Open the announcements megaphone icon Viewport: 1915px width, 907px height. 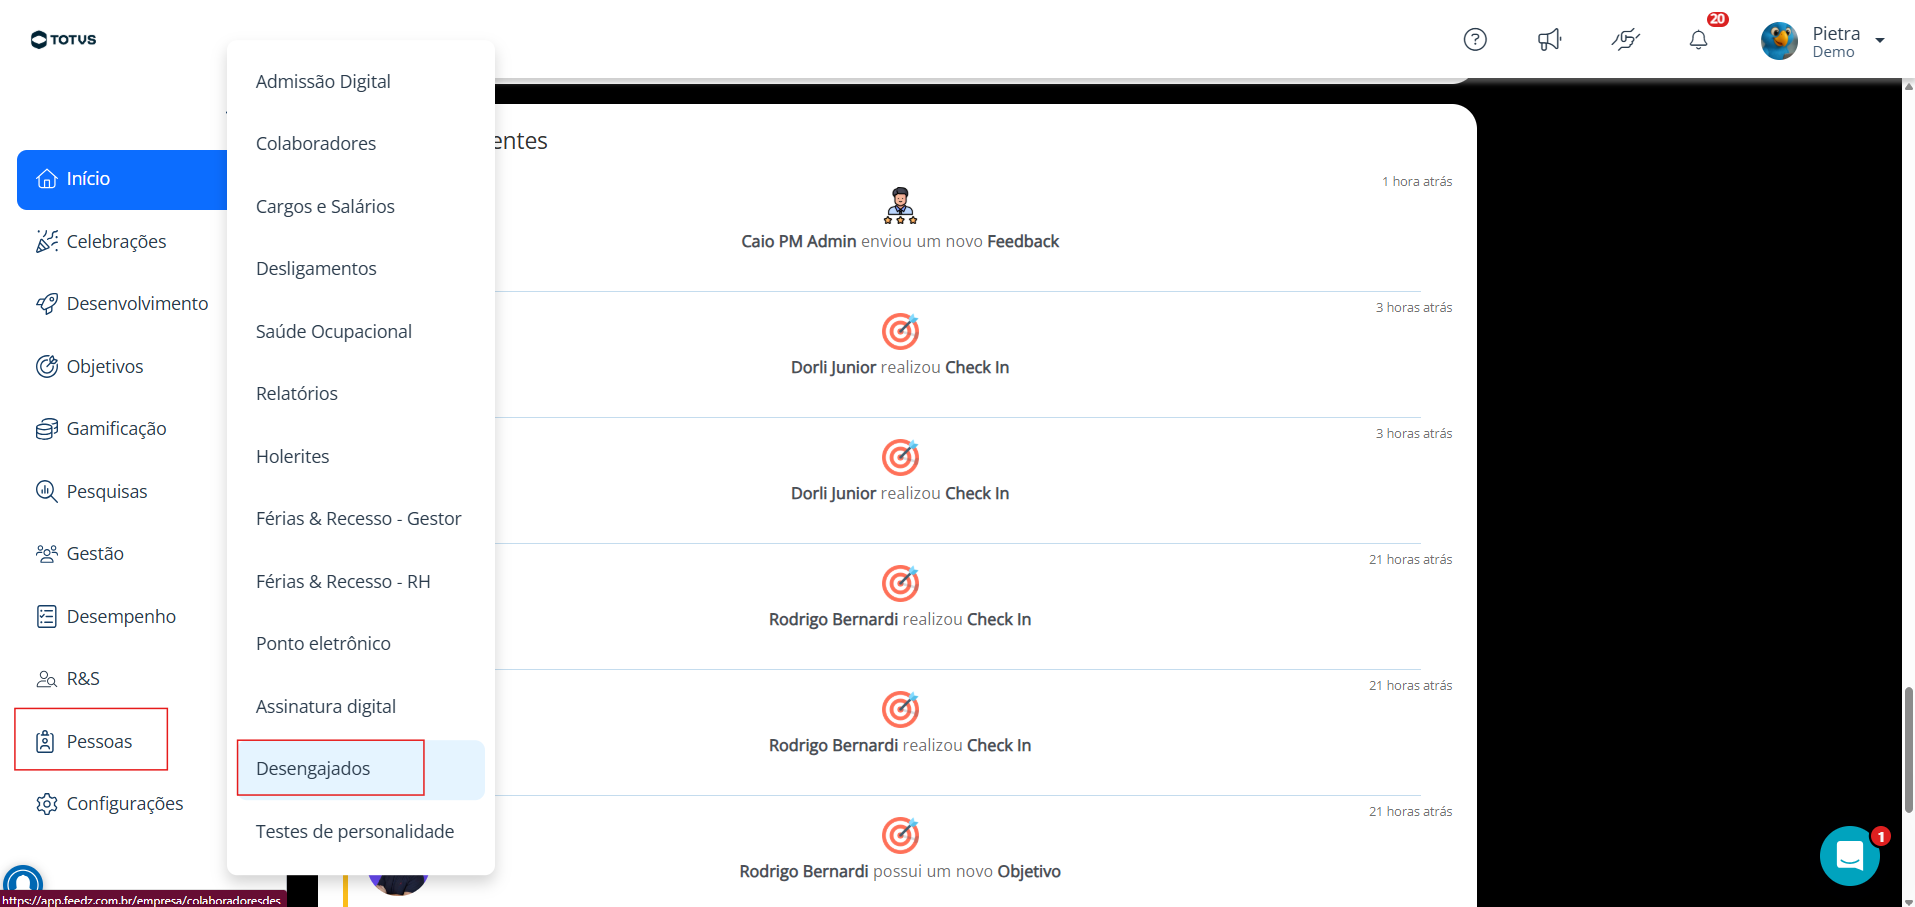pyautogui.click(x=1549, y=39)
